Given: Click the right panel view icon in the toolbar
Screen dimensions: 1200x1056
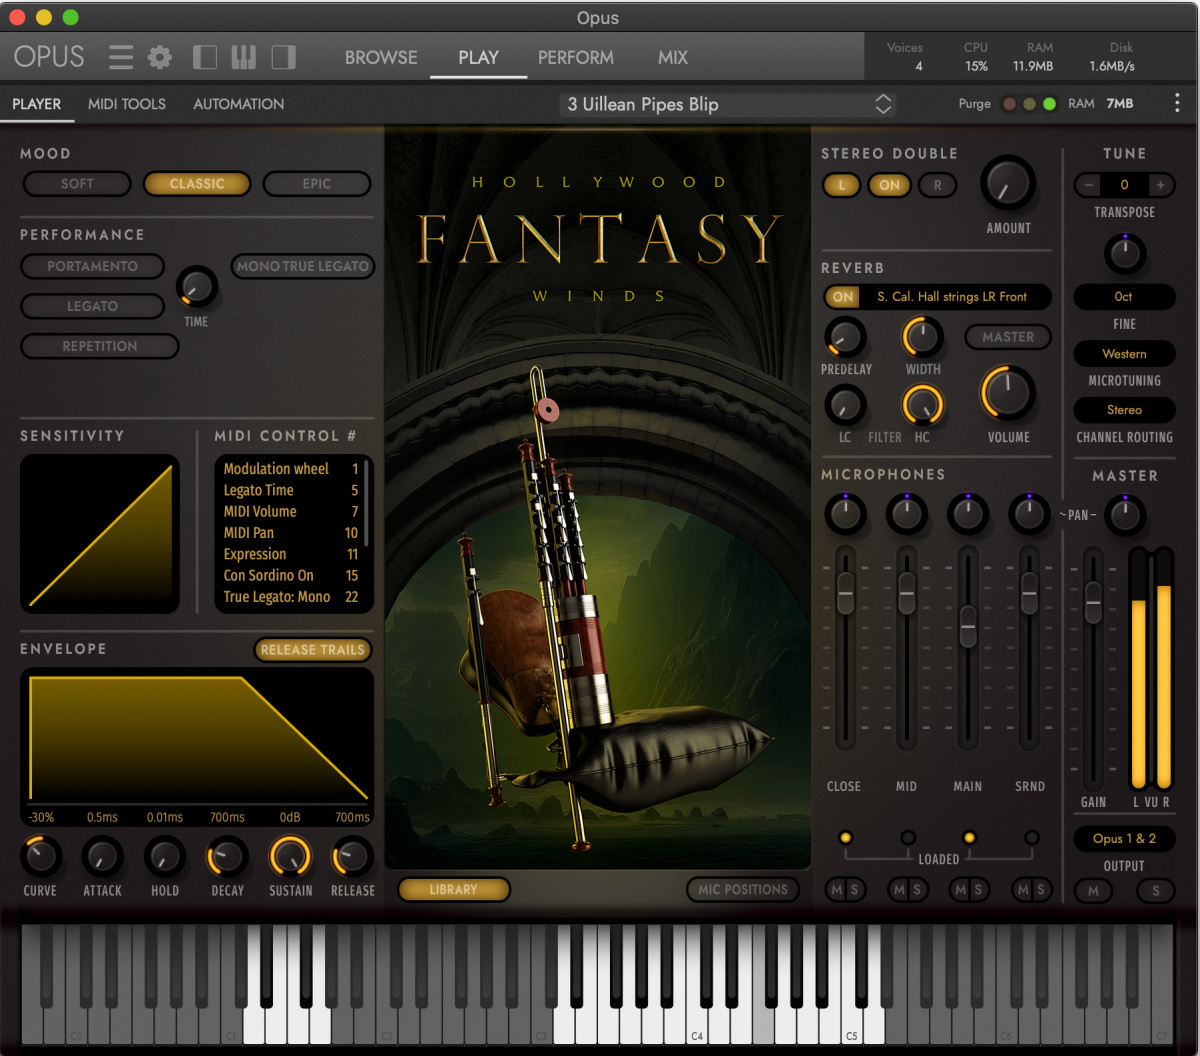Looking at the screenshot, I should click(283, 57).
